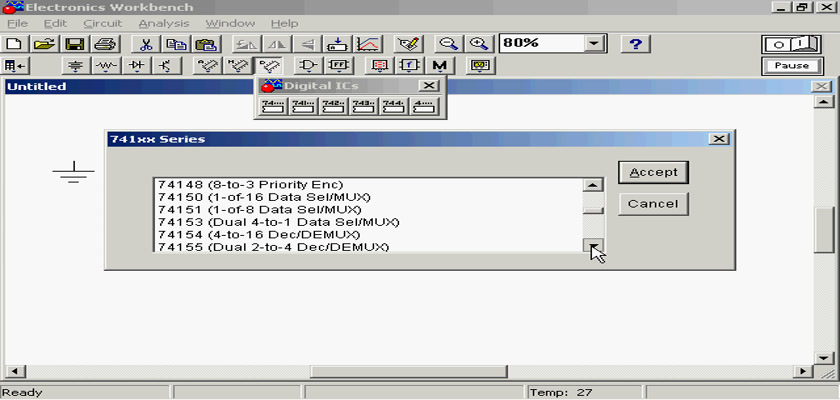Click the Untitled window scroll-down arrow

pos(823,358)
